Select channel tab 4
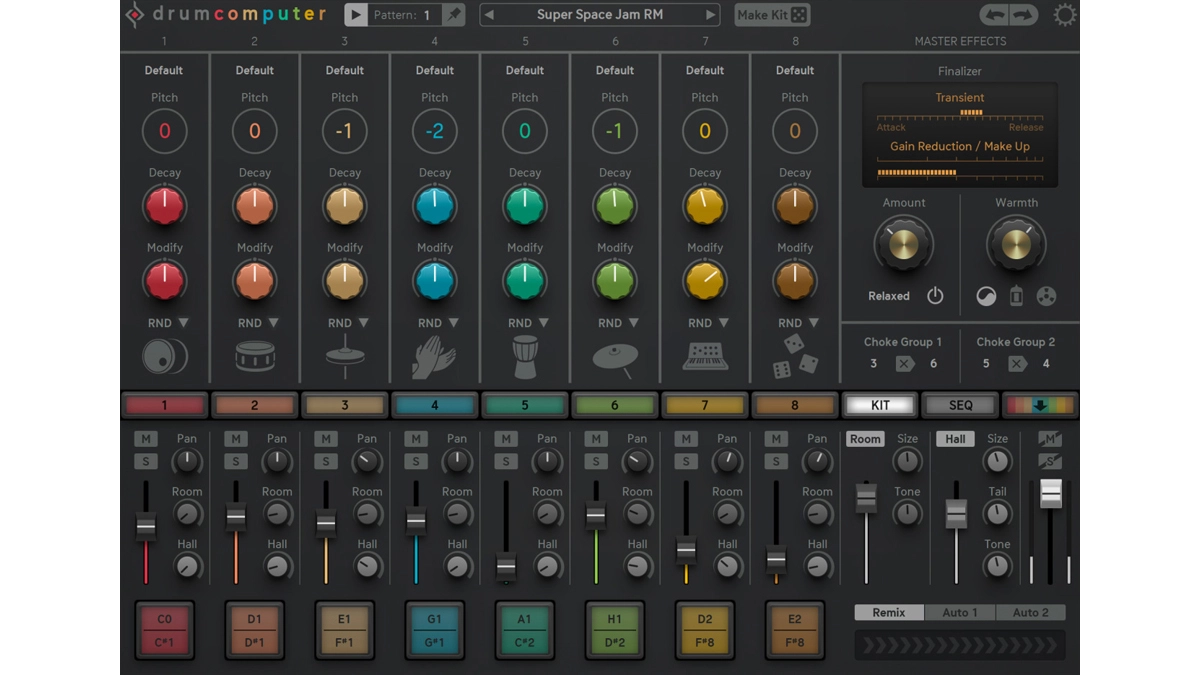1200x675 pixels. [x=435, y=405]
